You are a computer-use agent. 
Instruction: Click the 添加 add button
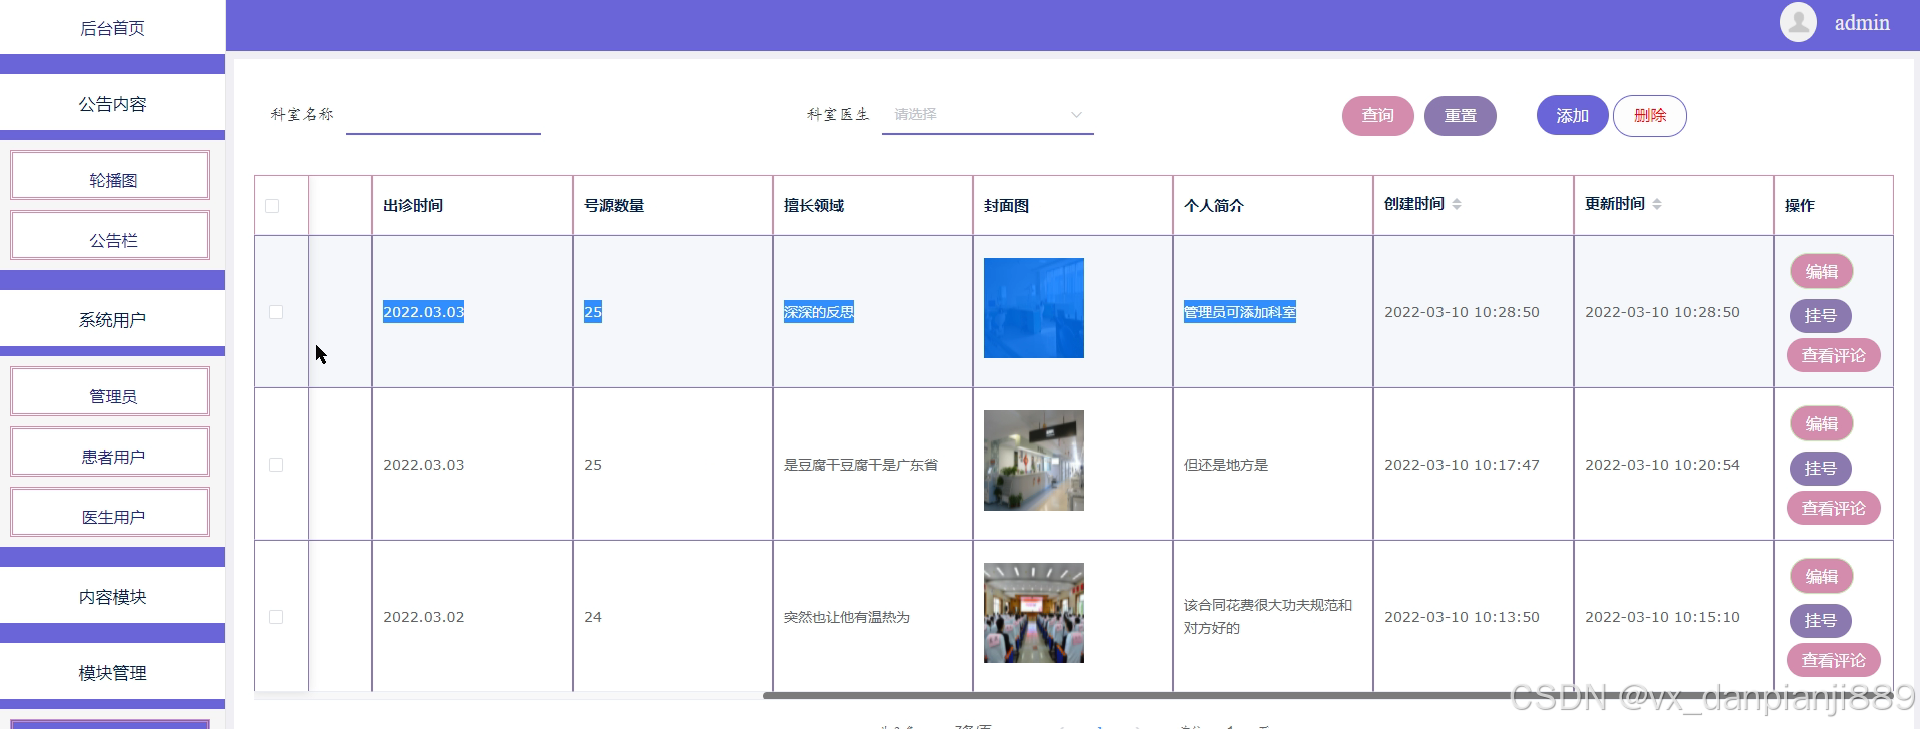1572,116
